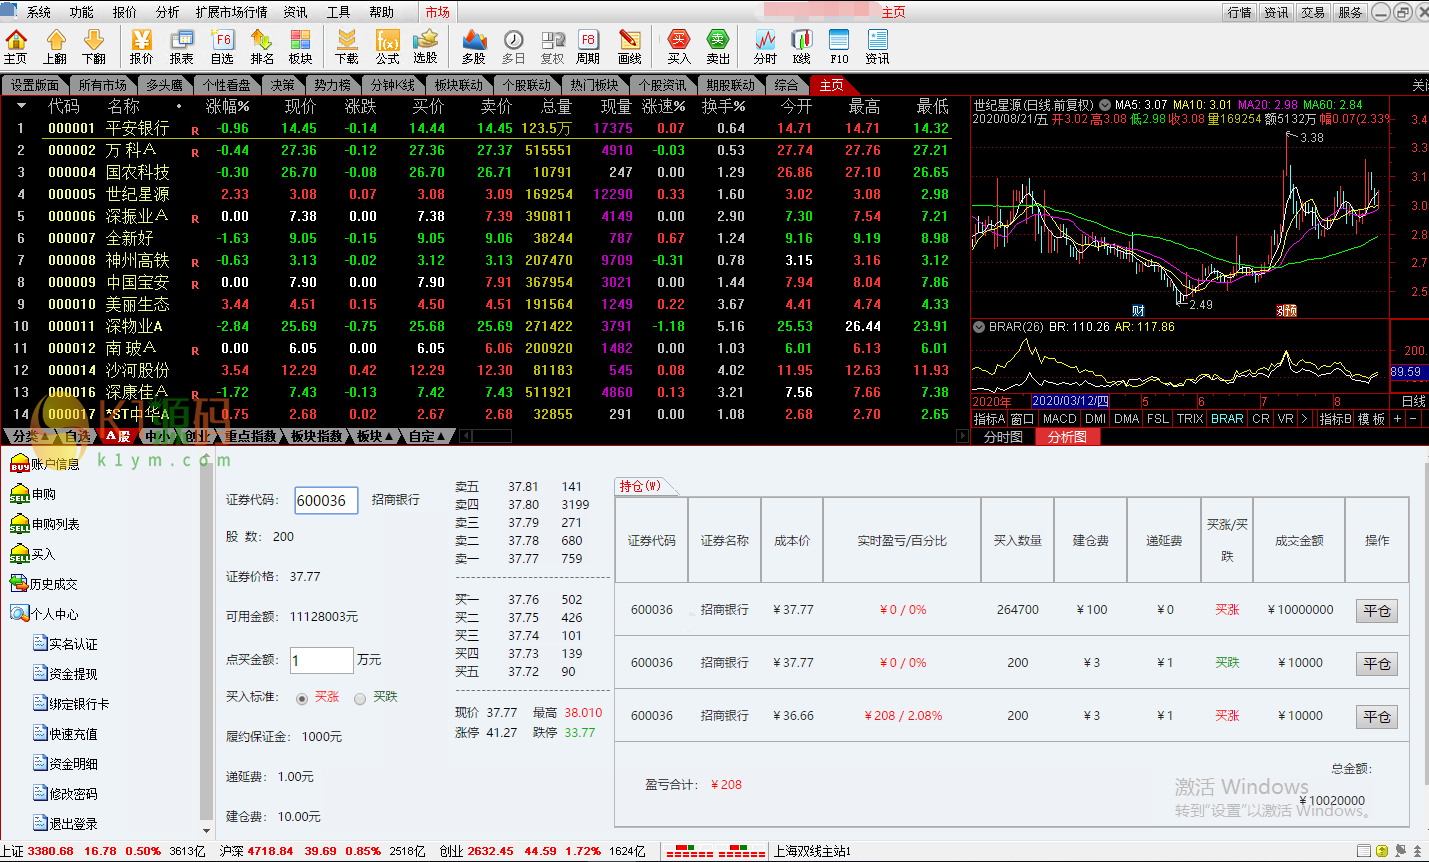
Task: Open the 自选 F6 watchlist icon
Action: coord(222,46)
